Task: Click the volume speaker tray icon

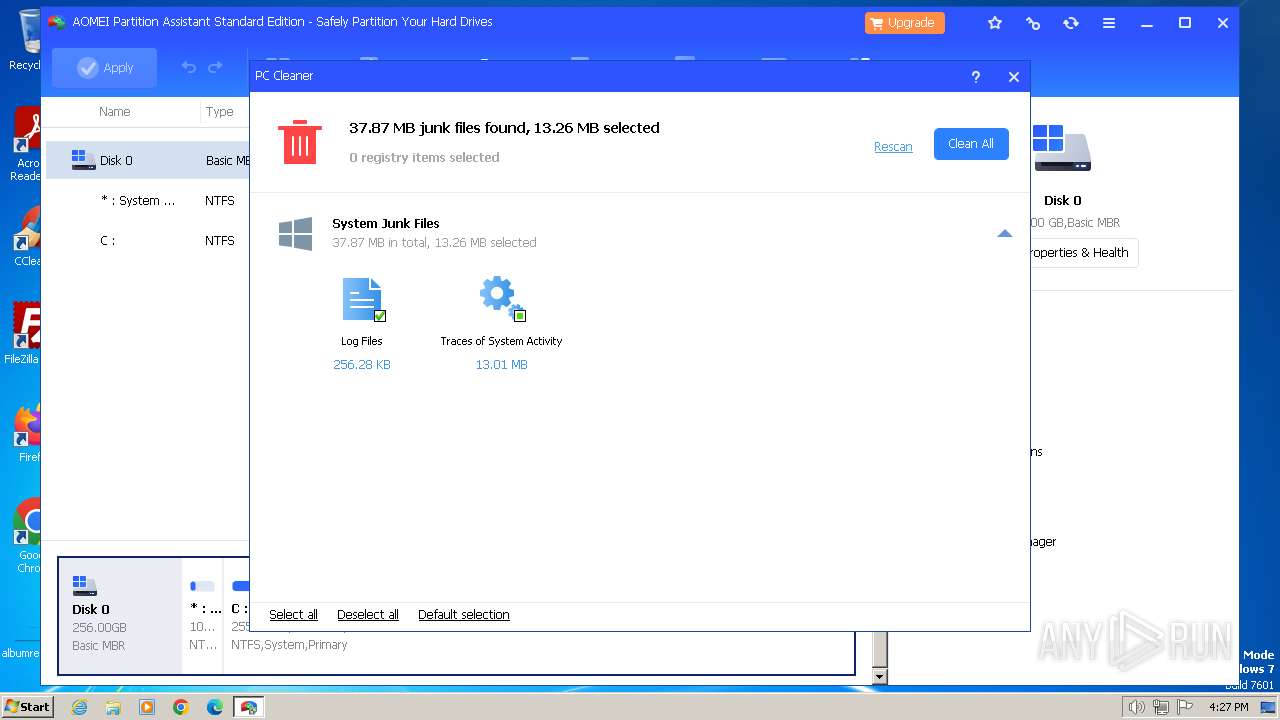Action: pos(1137,707)
